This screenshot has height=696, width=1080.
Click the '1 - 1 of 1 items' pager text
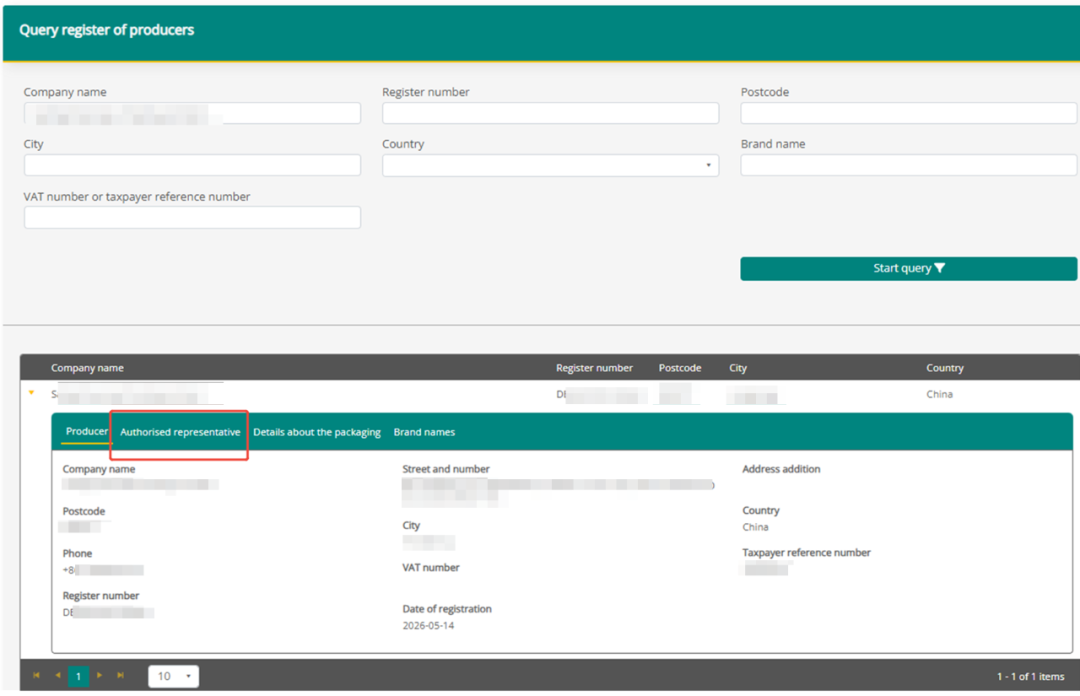click(x=1030, y=677)
